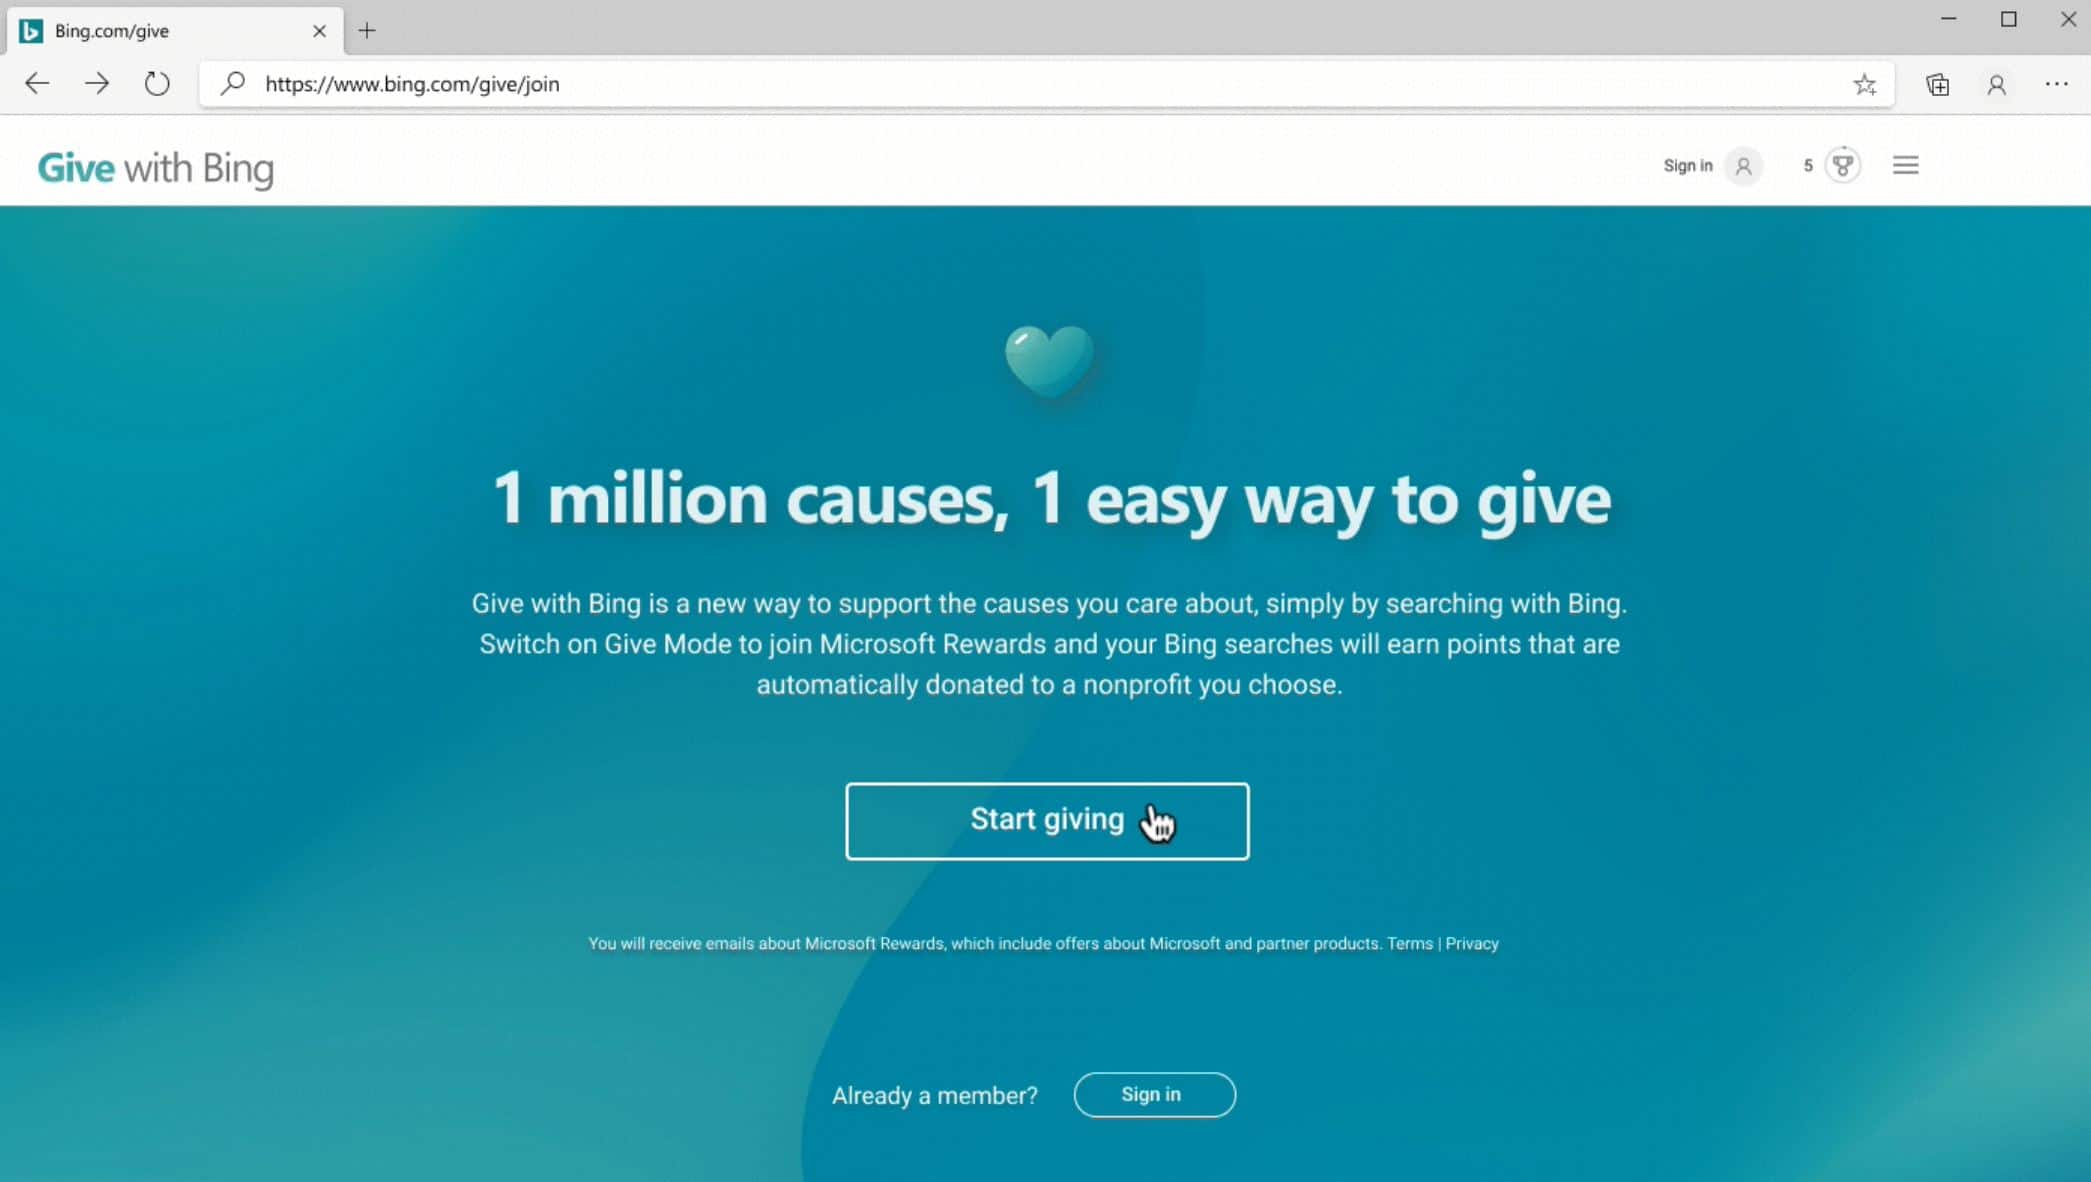
Task: Click the Start giving button
Action: [1047, 819]
